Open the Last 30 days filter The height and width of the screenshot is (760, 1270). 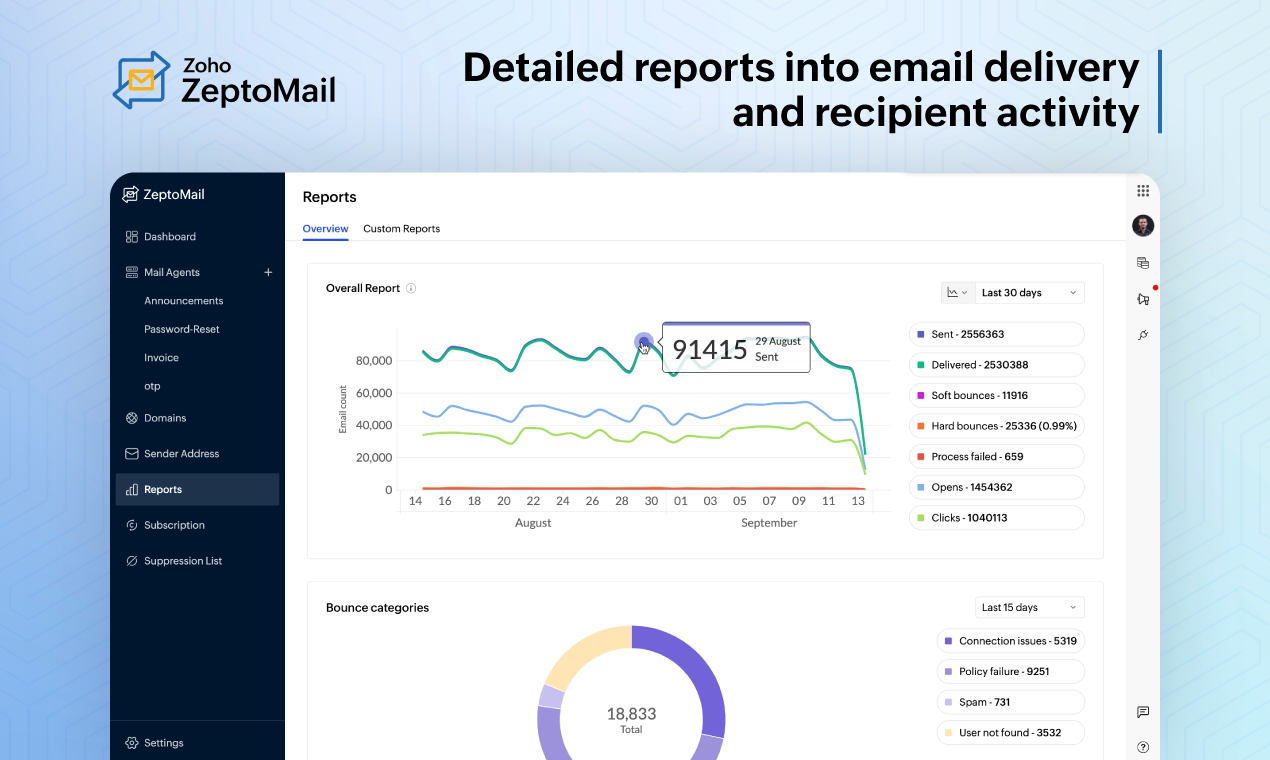point(1029,292)
